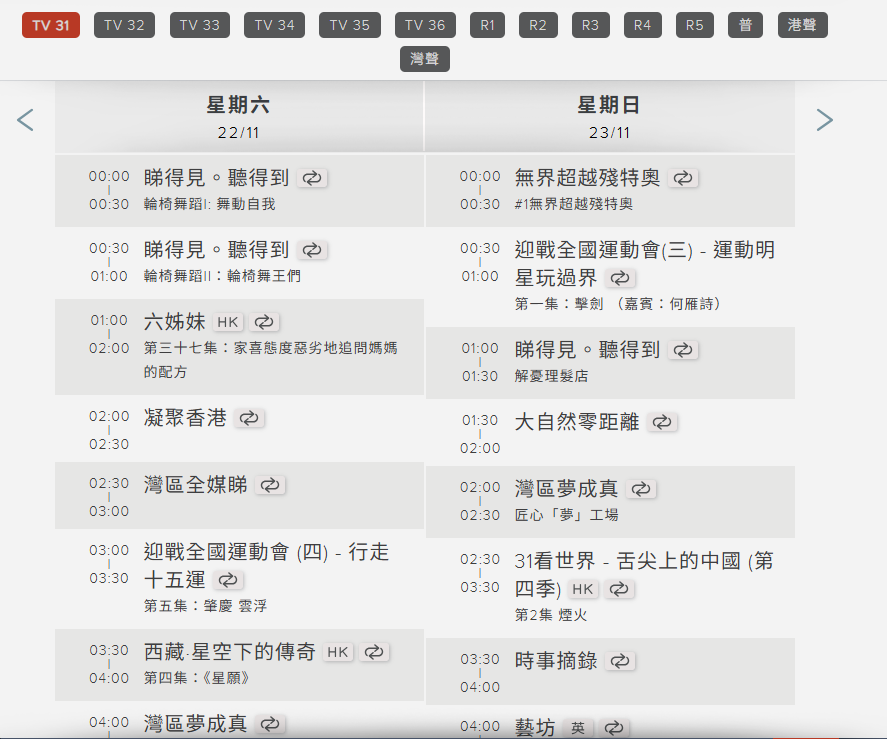Viewport: 887px width, 739px height.
Task: Select the 港聲 channel button
Action: click(802, 25)
